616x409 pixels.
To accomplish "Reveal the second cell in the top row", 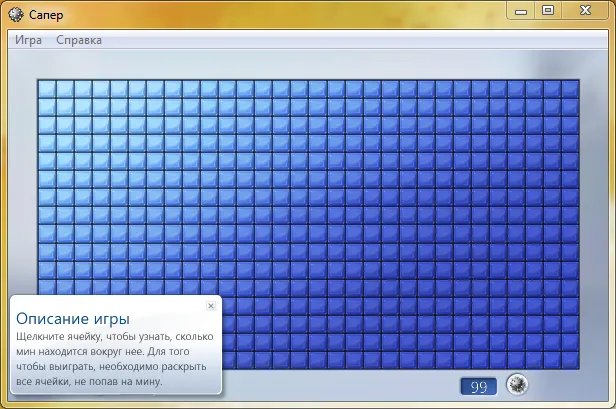I will (65, 89).
